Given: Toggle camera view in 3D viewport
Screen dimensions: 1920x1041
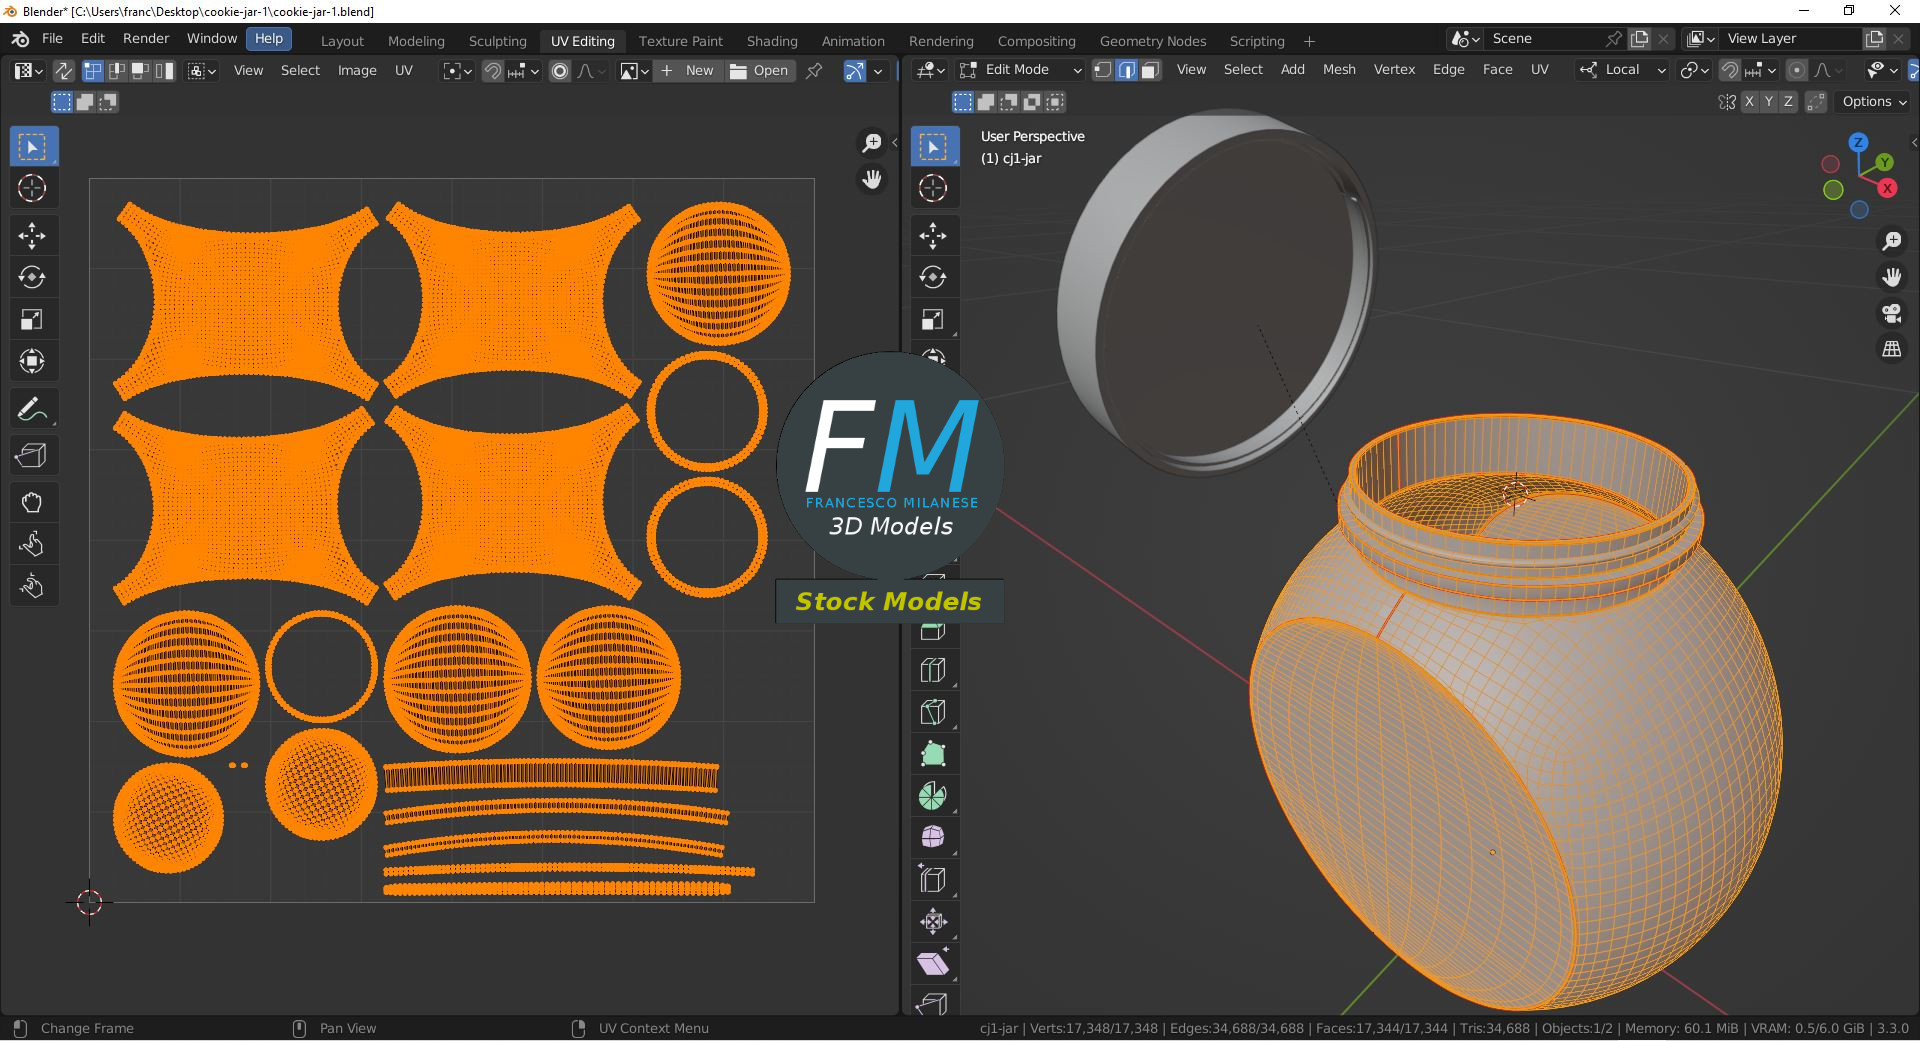Looking at the screenshot, I should click(x=1891, y=313).
